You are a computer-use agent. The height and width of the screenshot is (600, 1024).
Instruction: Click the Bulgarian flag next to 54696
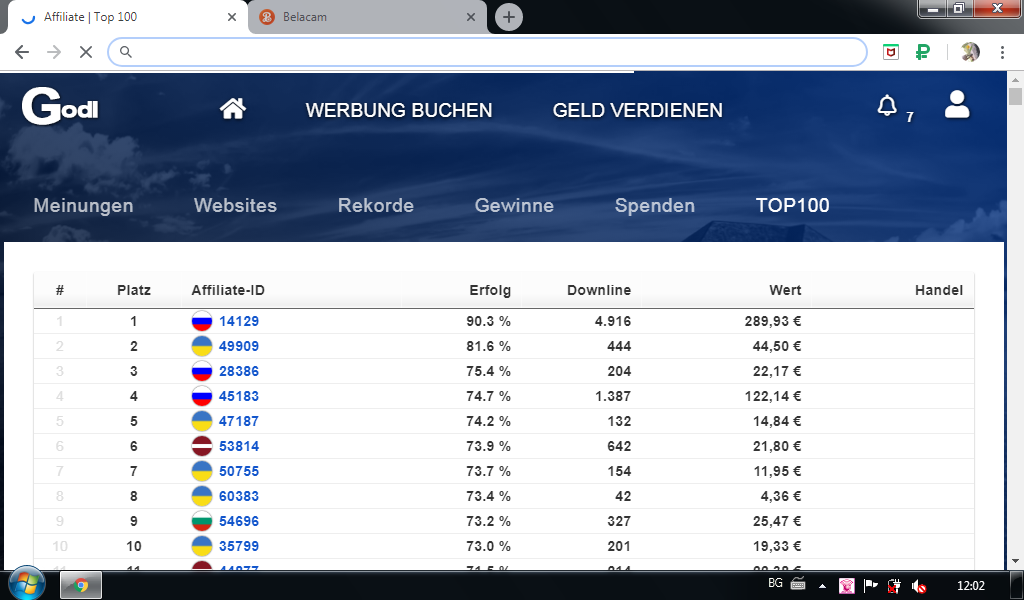tap(202, 521)
